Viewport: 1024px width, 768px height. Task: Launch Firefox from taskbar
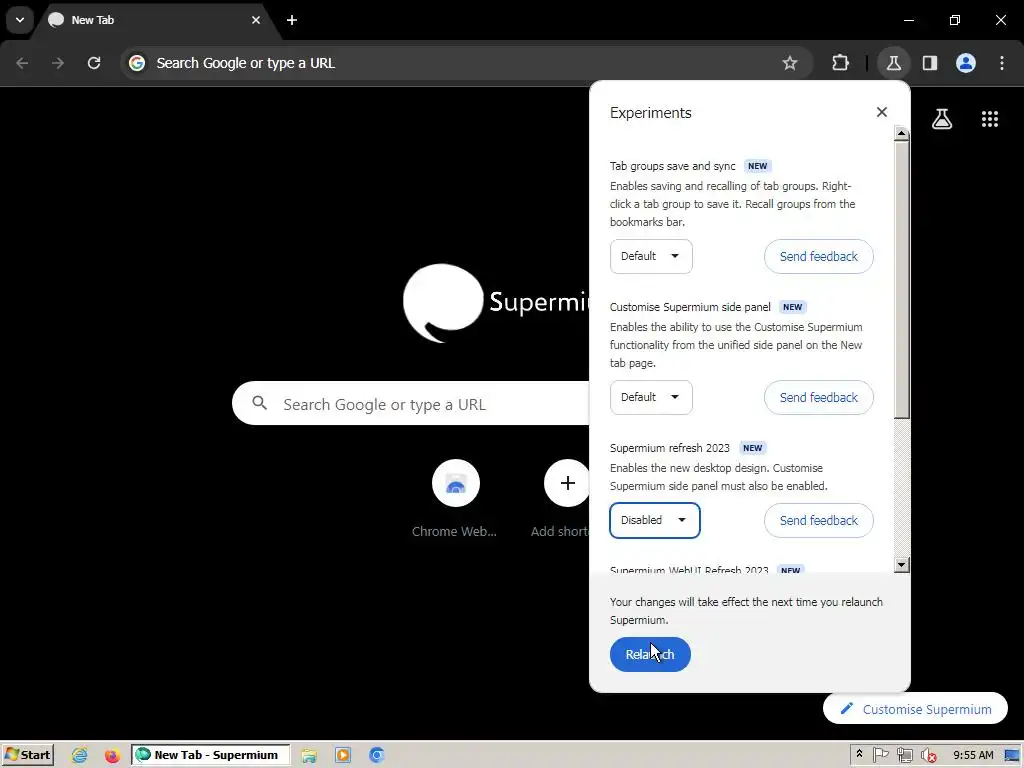click(112, 755)
